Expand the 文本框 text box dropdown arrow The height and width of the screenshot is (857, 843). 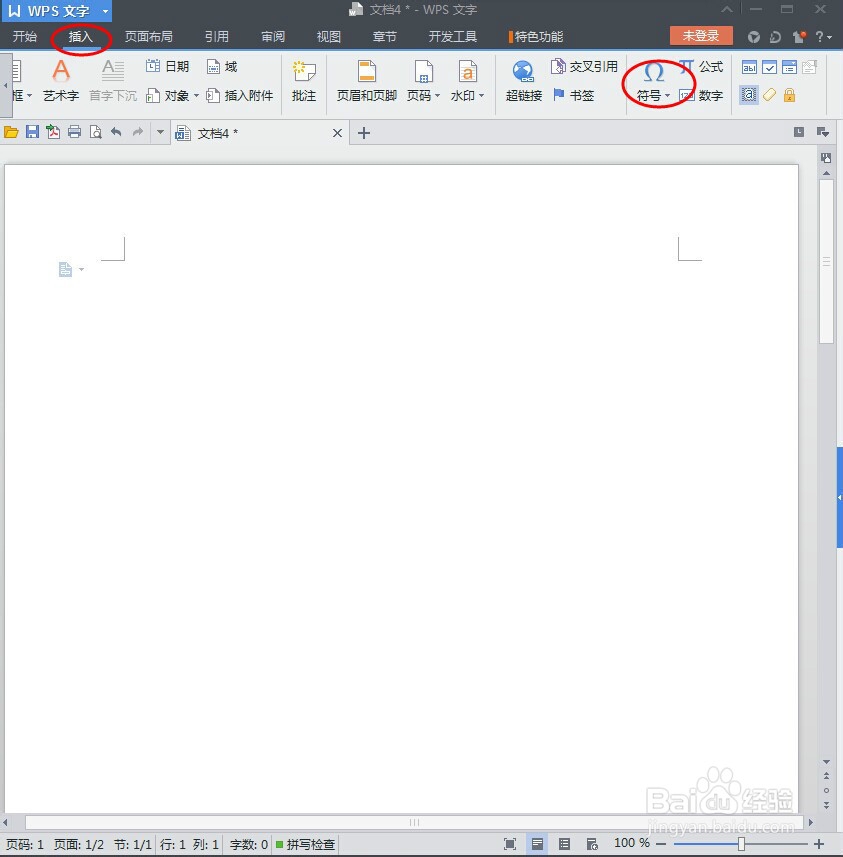pyautogui.click(x=30, y=96)
